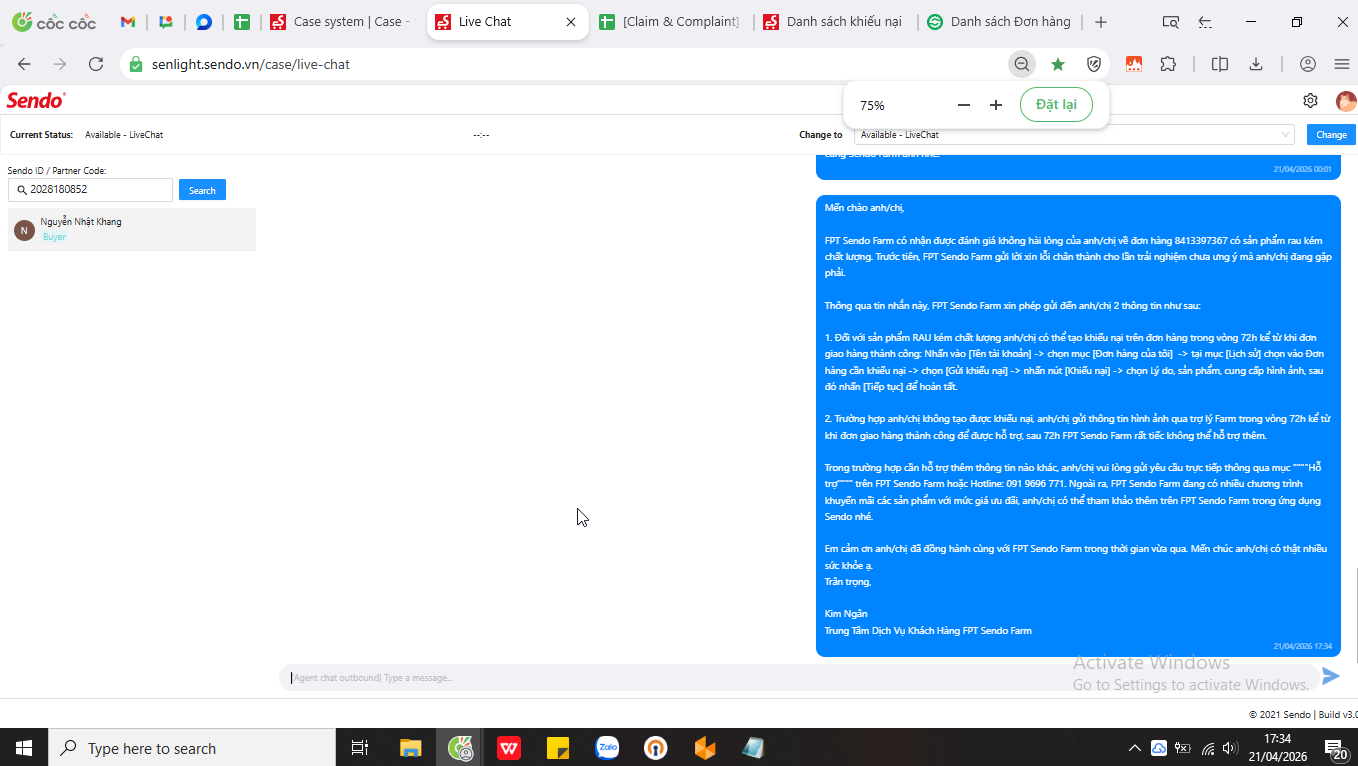Open the notepad app on taskbar
Viewport: 1358px width, 766px height.
pos(753,748)
